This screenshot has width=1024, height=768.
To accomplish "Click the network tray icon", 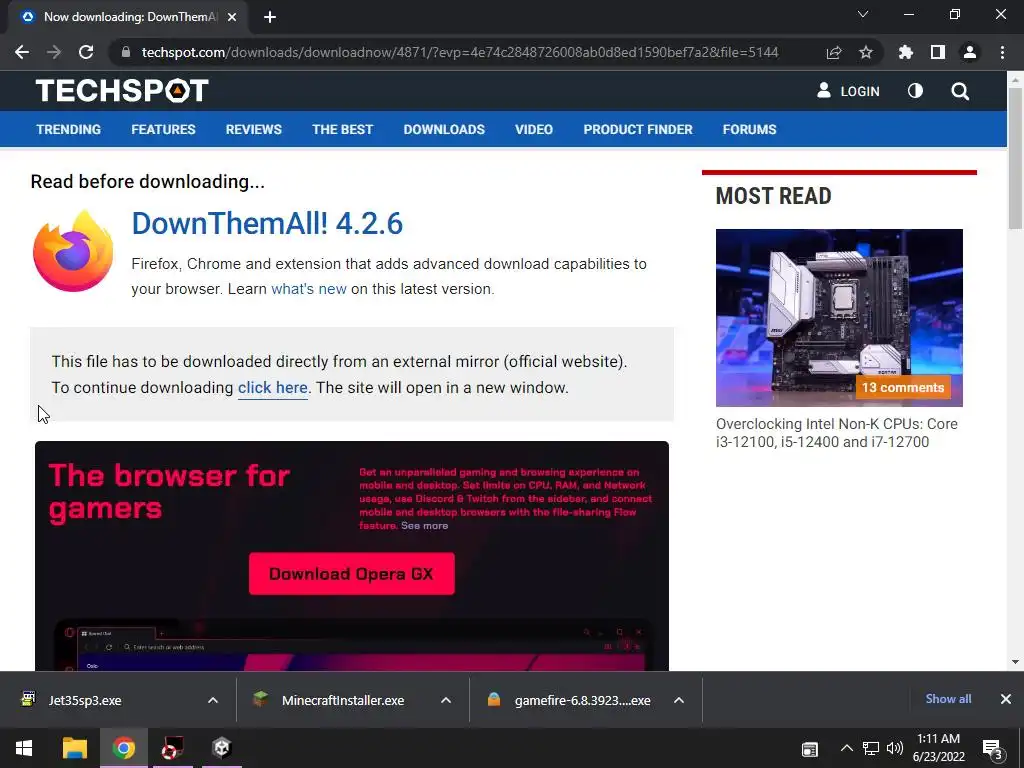I will point(870,748).
